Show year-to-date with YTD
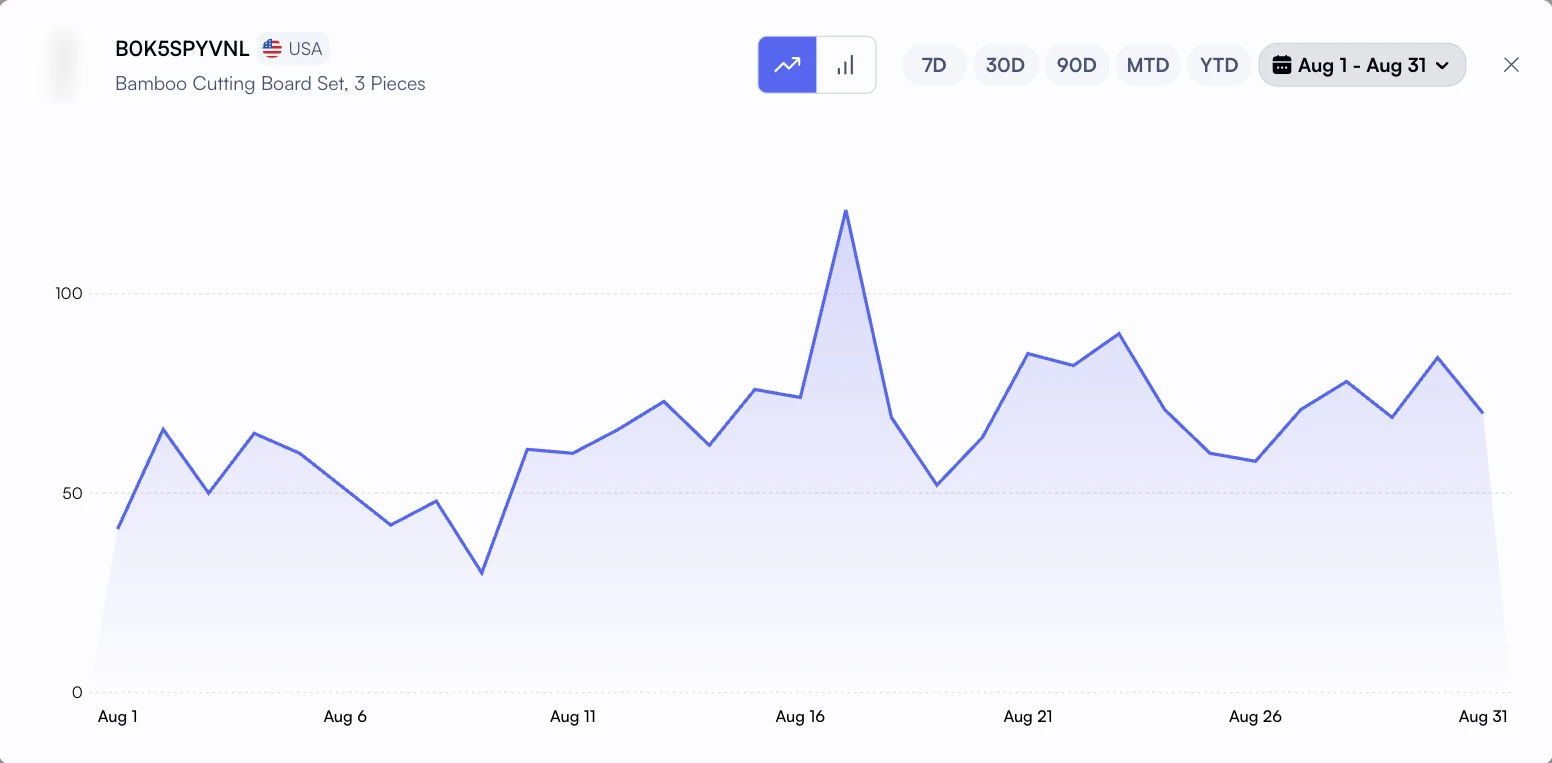 pyautogui.click(x=1219, y=65)
